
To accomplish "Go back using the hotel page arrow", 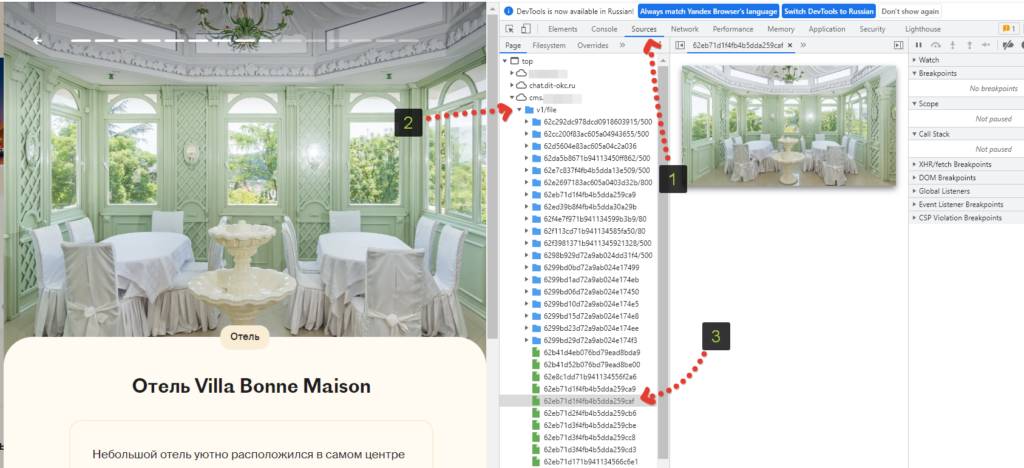I will pos(38,40).
